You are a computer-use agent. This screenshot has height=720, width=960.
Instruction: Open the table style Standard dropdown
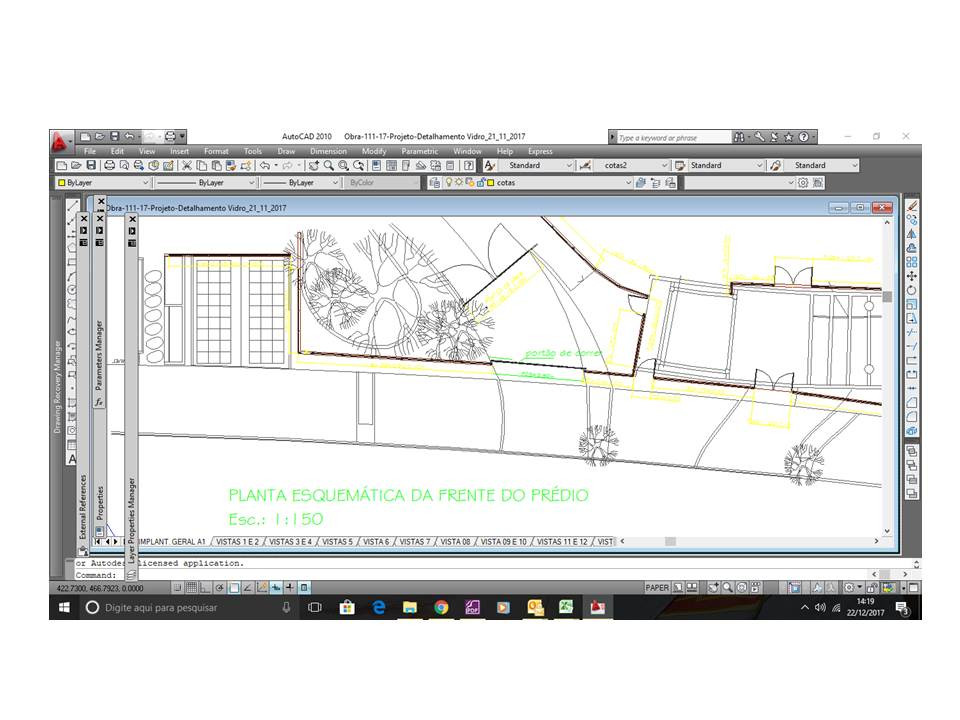coord(726,165)
